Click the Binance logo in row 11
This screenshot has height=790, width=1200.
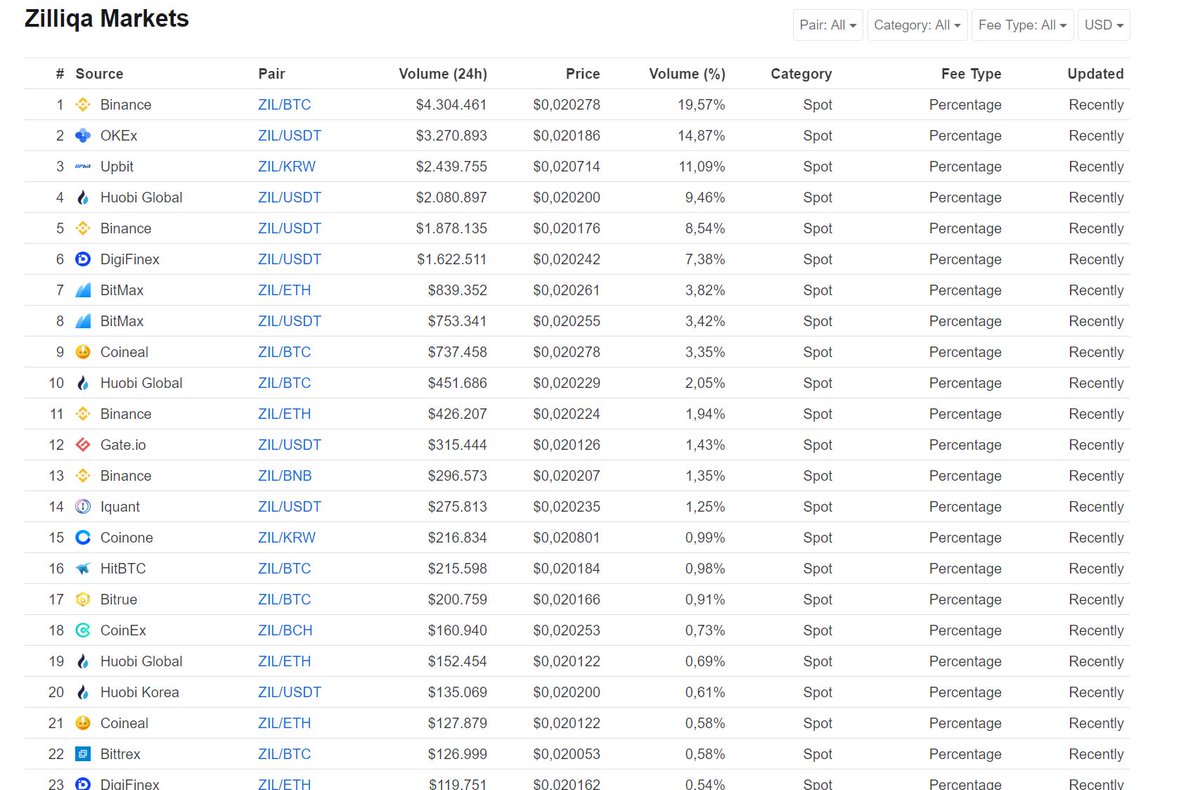point(83,415)
